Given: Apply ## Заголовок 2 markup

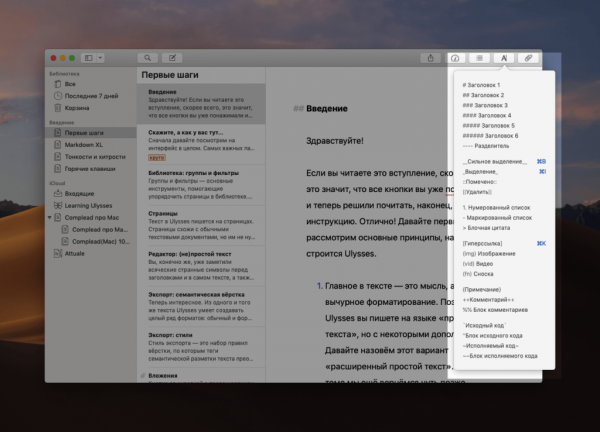Looking at the screenshot, I should click(483, 95).
